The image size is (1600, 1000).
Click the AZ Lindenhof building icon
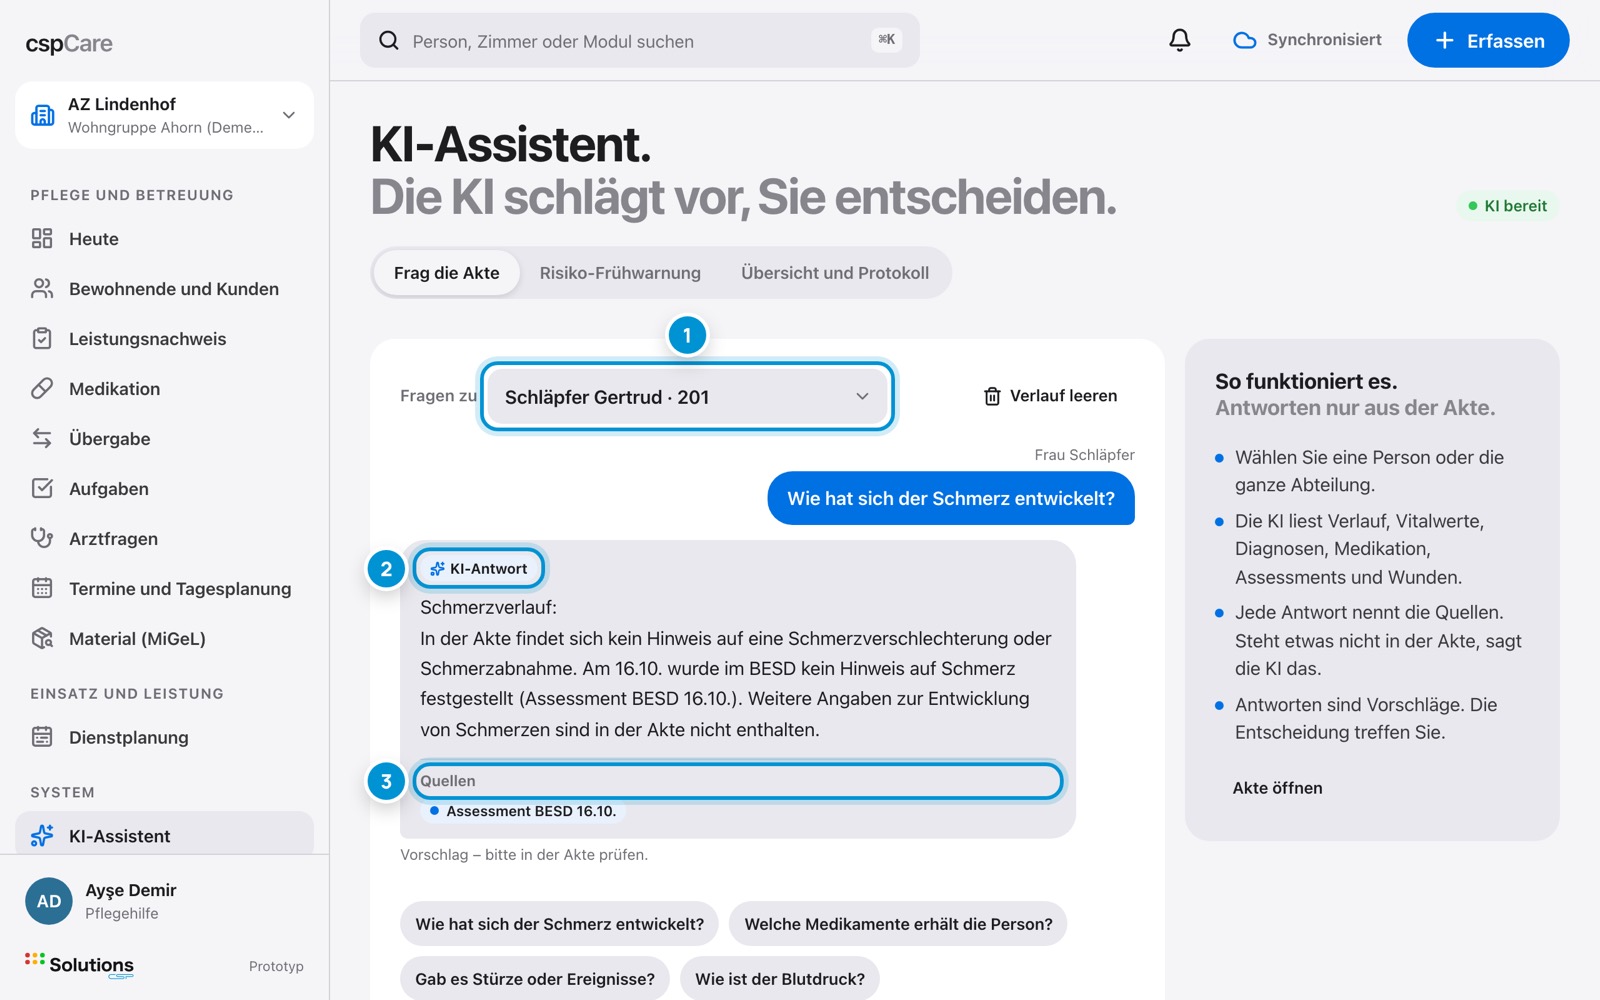pos(42,115)
